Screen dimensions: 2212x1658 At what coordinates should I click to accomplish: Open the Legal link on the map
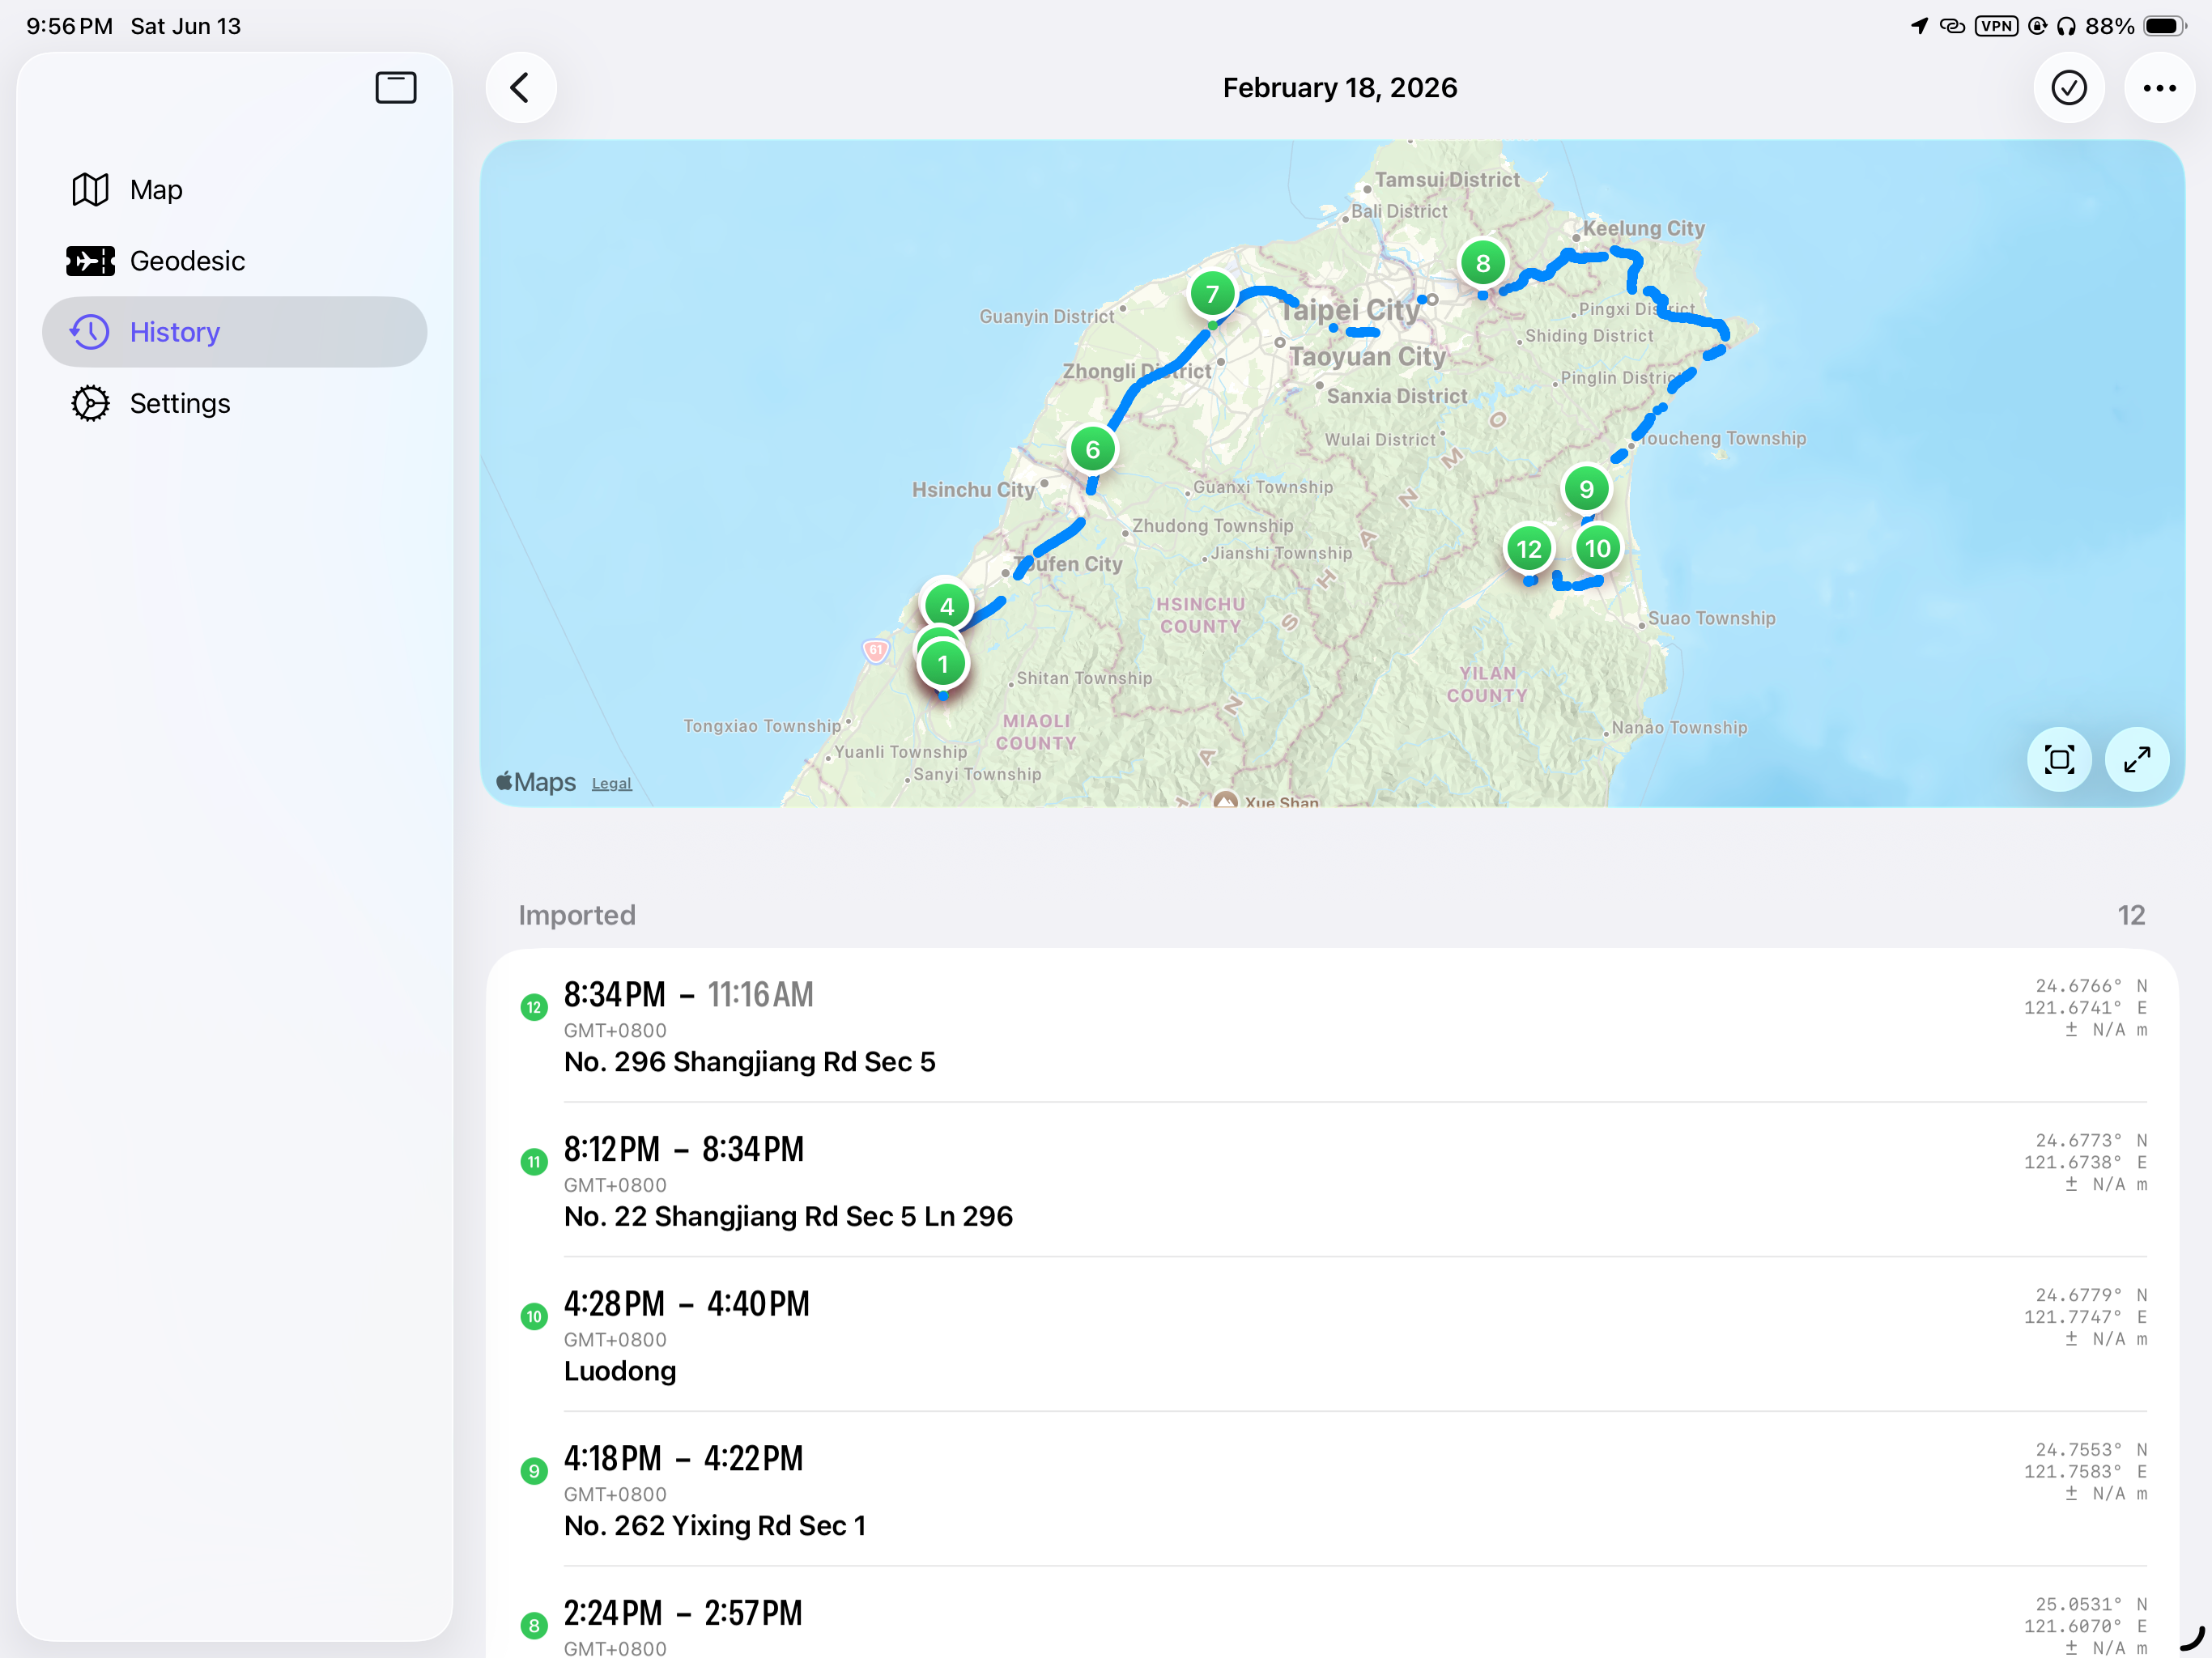[x=611, y=784]
